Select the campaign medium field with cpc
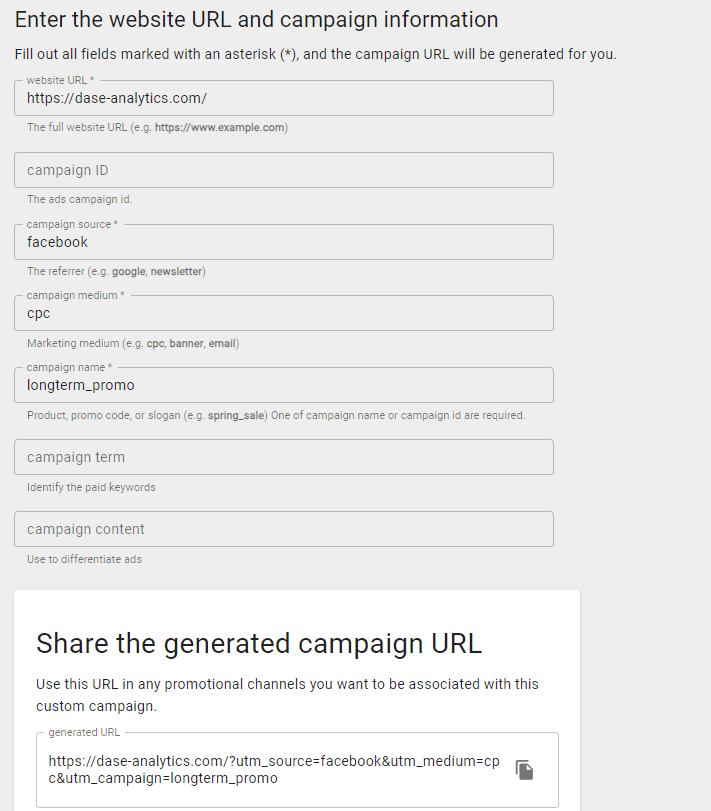The height and width of the screenshot is (811, 711). (x=284, y=313)
